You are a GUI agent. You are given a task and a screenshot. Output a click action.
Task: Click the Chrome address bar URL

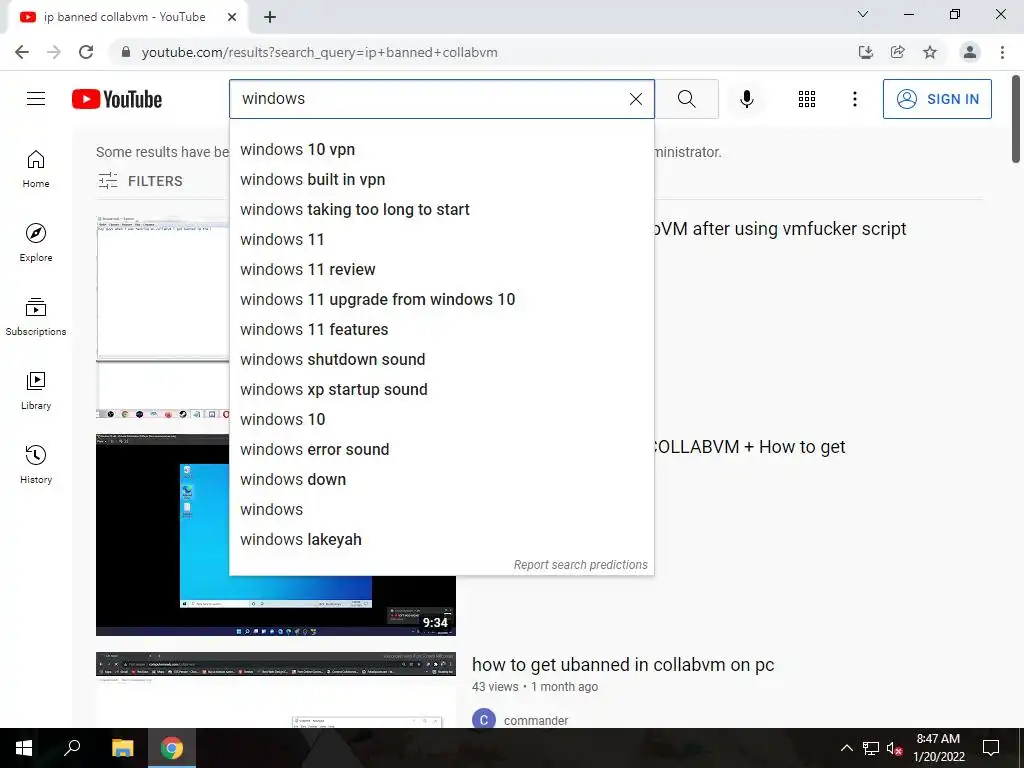coord(319,52)
